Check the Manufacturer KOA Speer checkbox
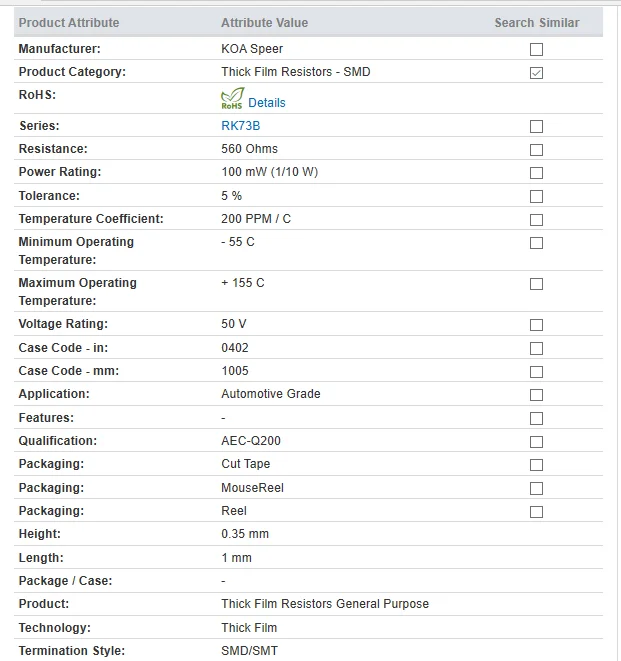 tap(536, 49)
